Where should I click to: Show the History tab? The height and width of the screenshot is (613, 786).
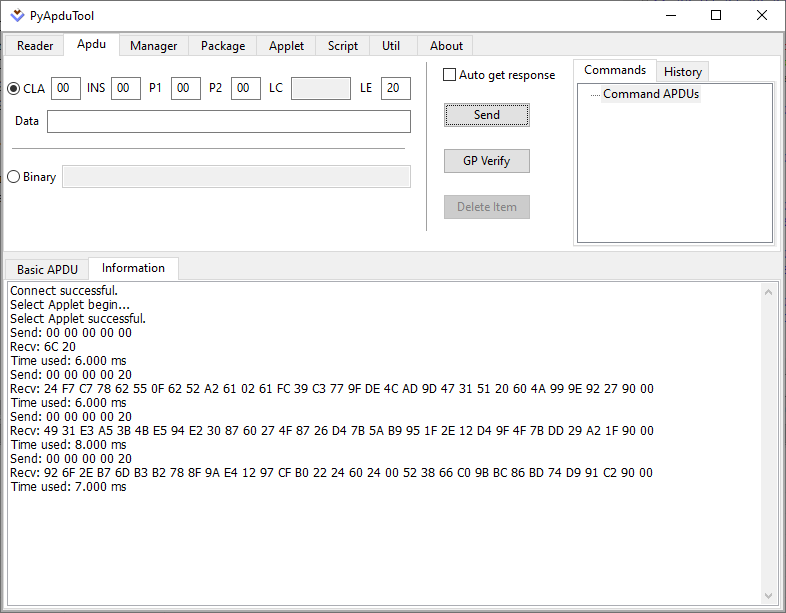point(682,72)
